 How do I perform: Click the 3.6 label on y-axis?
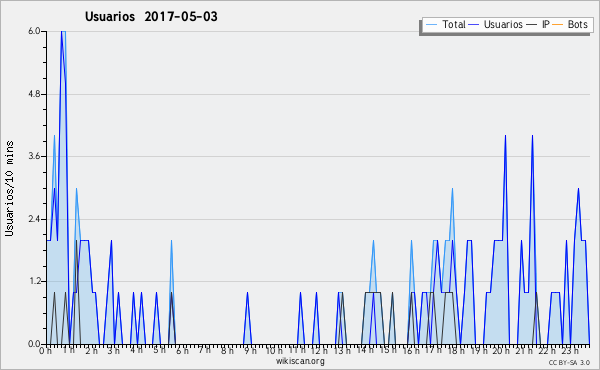tap(34, 156)
